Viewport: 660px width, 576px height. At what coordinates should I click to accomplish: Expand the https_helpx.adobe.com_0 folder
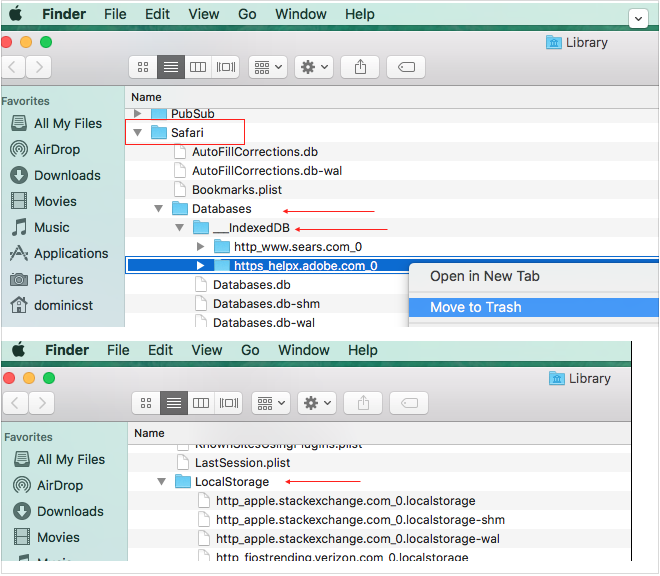click(201, 266)
